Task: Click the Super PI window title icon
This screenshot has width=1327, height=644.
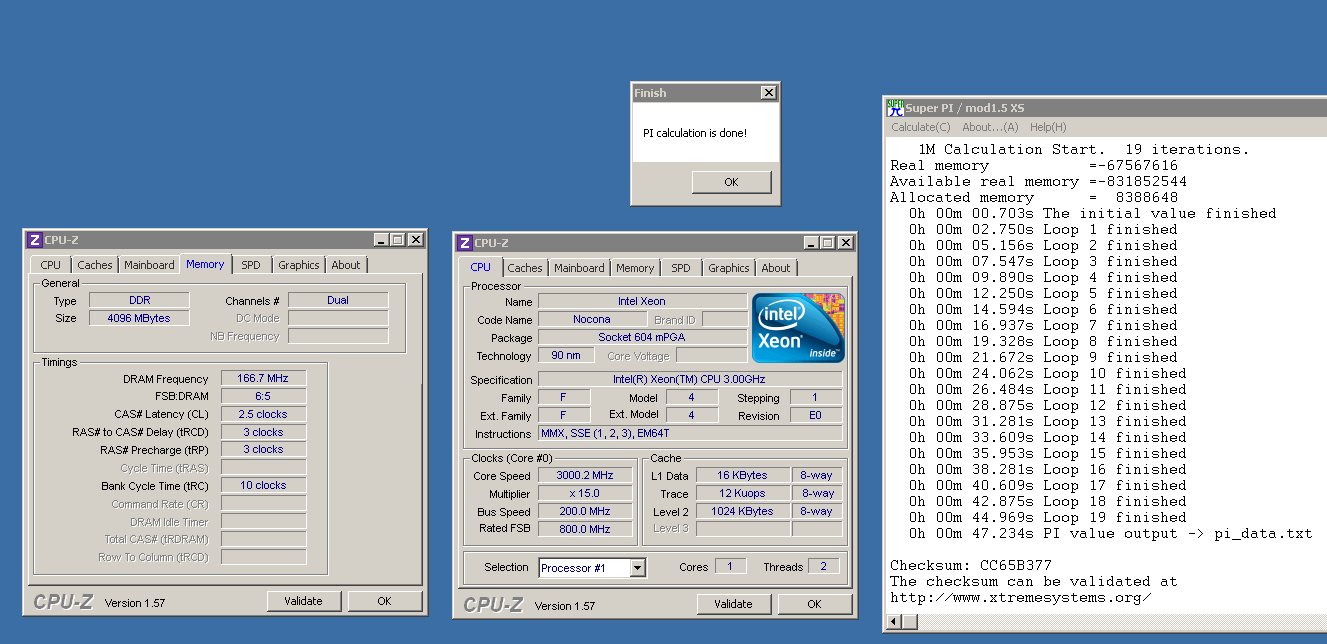Action: 895,108
